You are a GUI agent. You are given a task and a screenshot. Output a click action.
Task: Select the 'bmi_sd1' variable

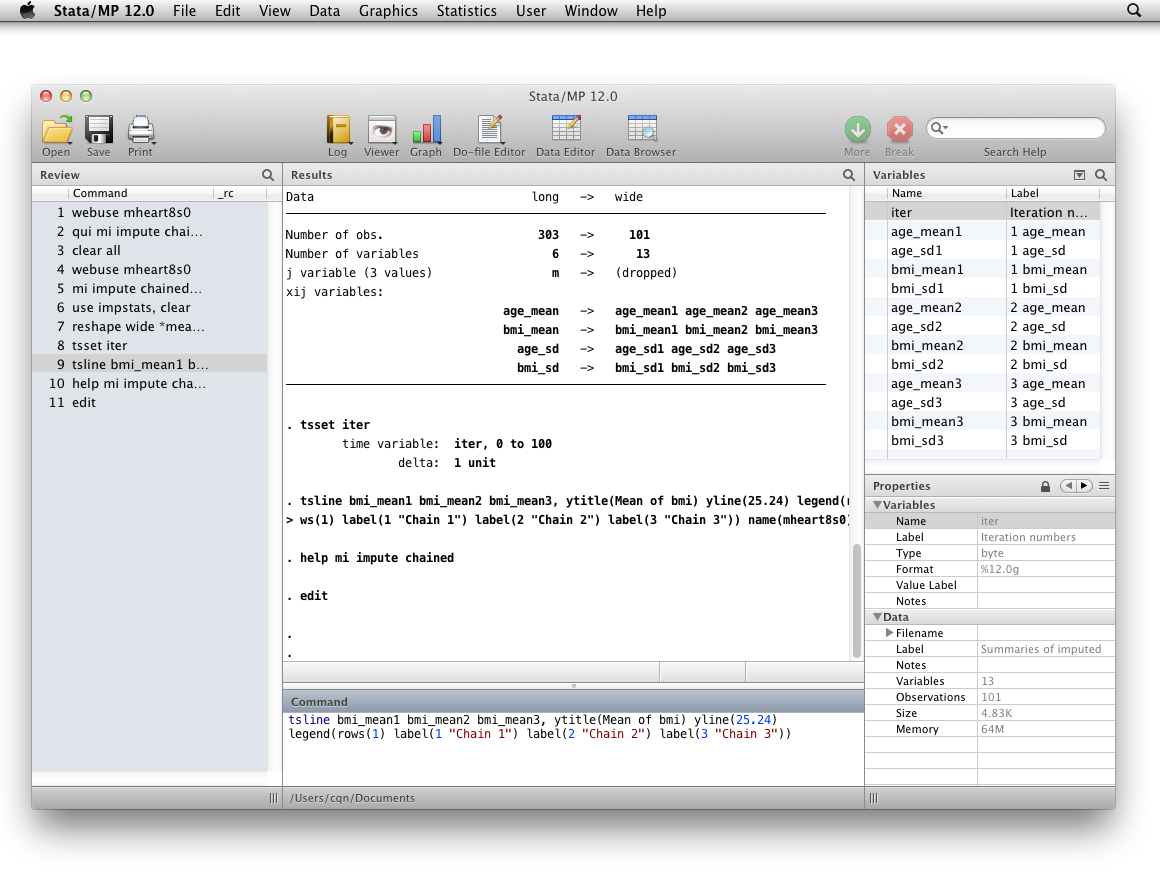(982, 289)
